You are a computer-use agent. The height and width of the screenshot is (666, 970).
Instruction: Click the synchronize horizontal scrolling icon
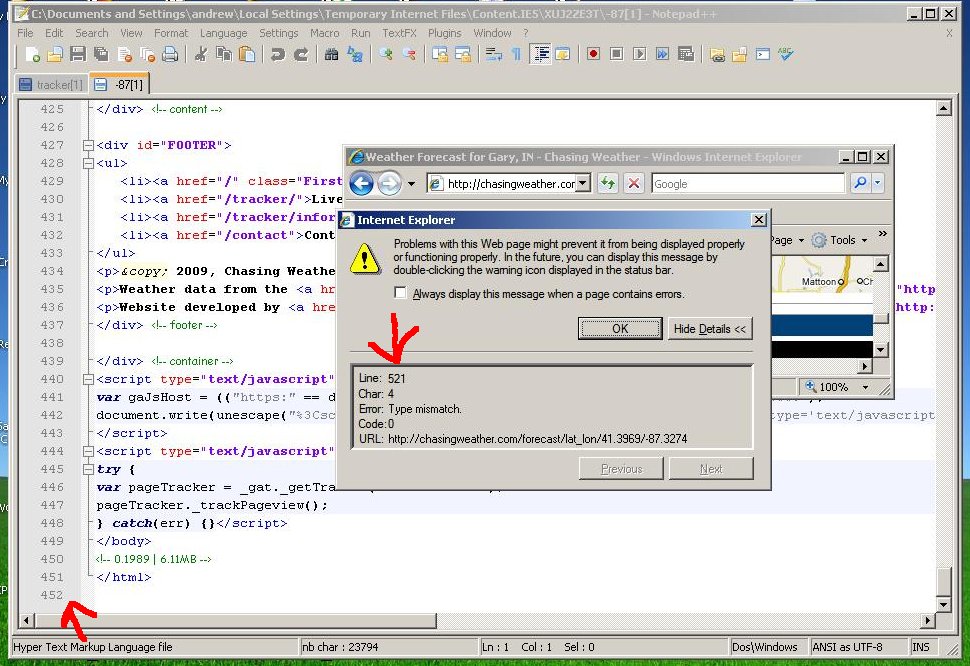click(463, 54)
